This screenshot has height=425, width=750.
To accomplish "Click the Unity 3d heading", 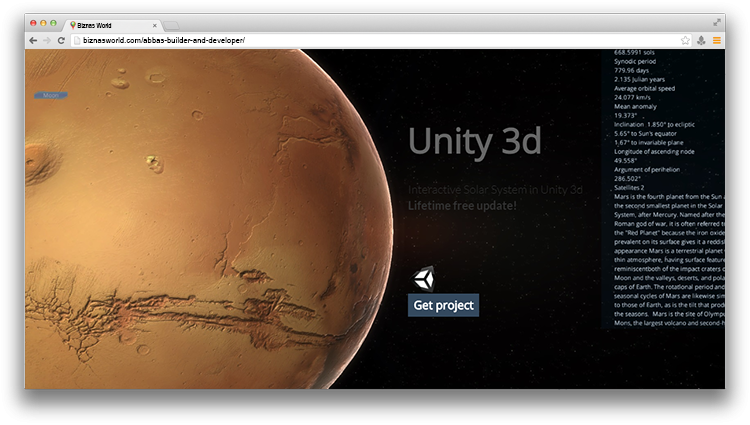I will pyautogui.click(x=474, y=141).
